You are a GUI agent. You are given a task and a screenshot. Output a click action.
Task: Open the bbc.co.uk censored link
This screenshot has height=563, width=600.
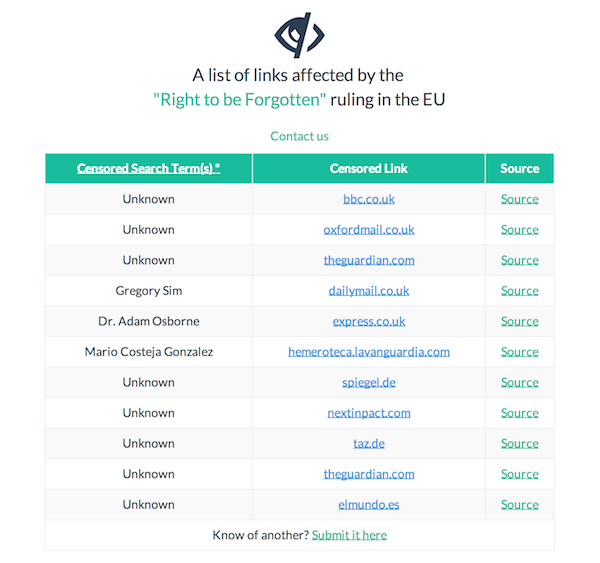tap(369, 199)
